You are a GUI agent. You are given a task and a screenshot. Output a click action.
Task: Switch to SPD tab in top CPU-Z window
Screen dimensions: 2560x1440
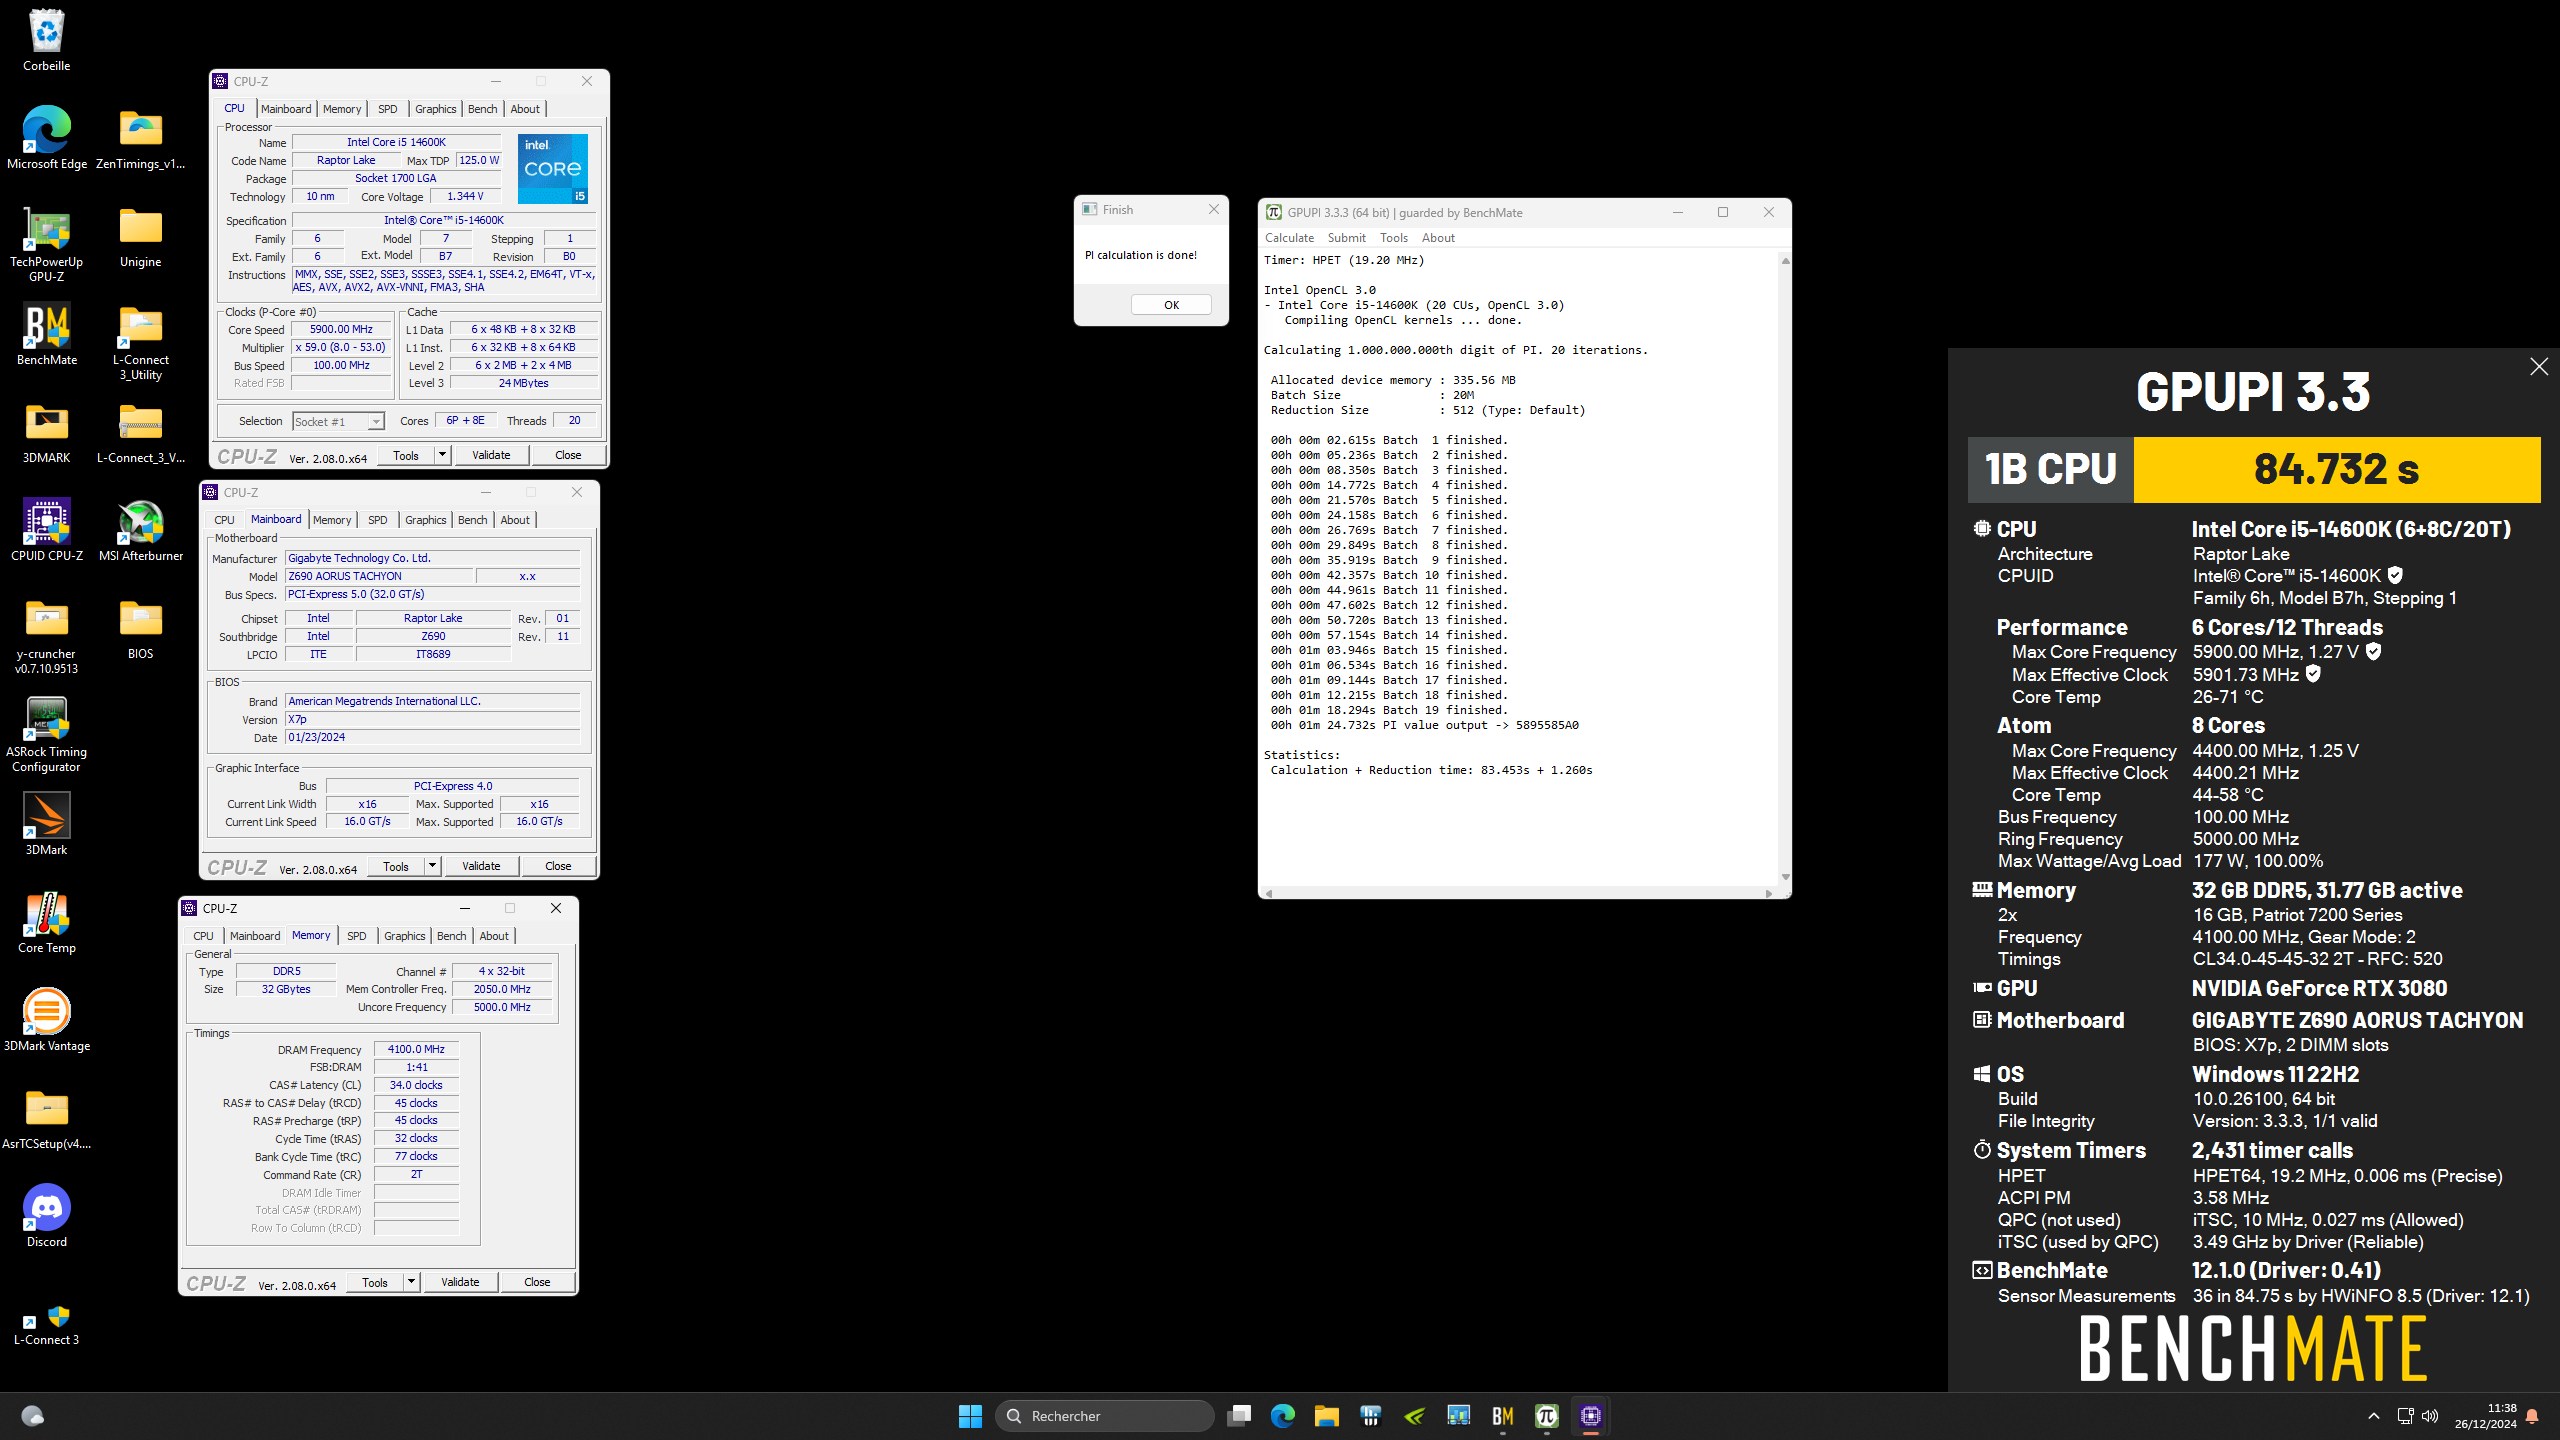[388, 109]
